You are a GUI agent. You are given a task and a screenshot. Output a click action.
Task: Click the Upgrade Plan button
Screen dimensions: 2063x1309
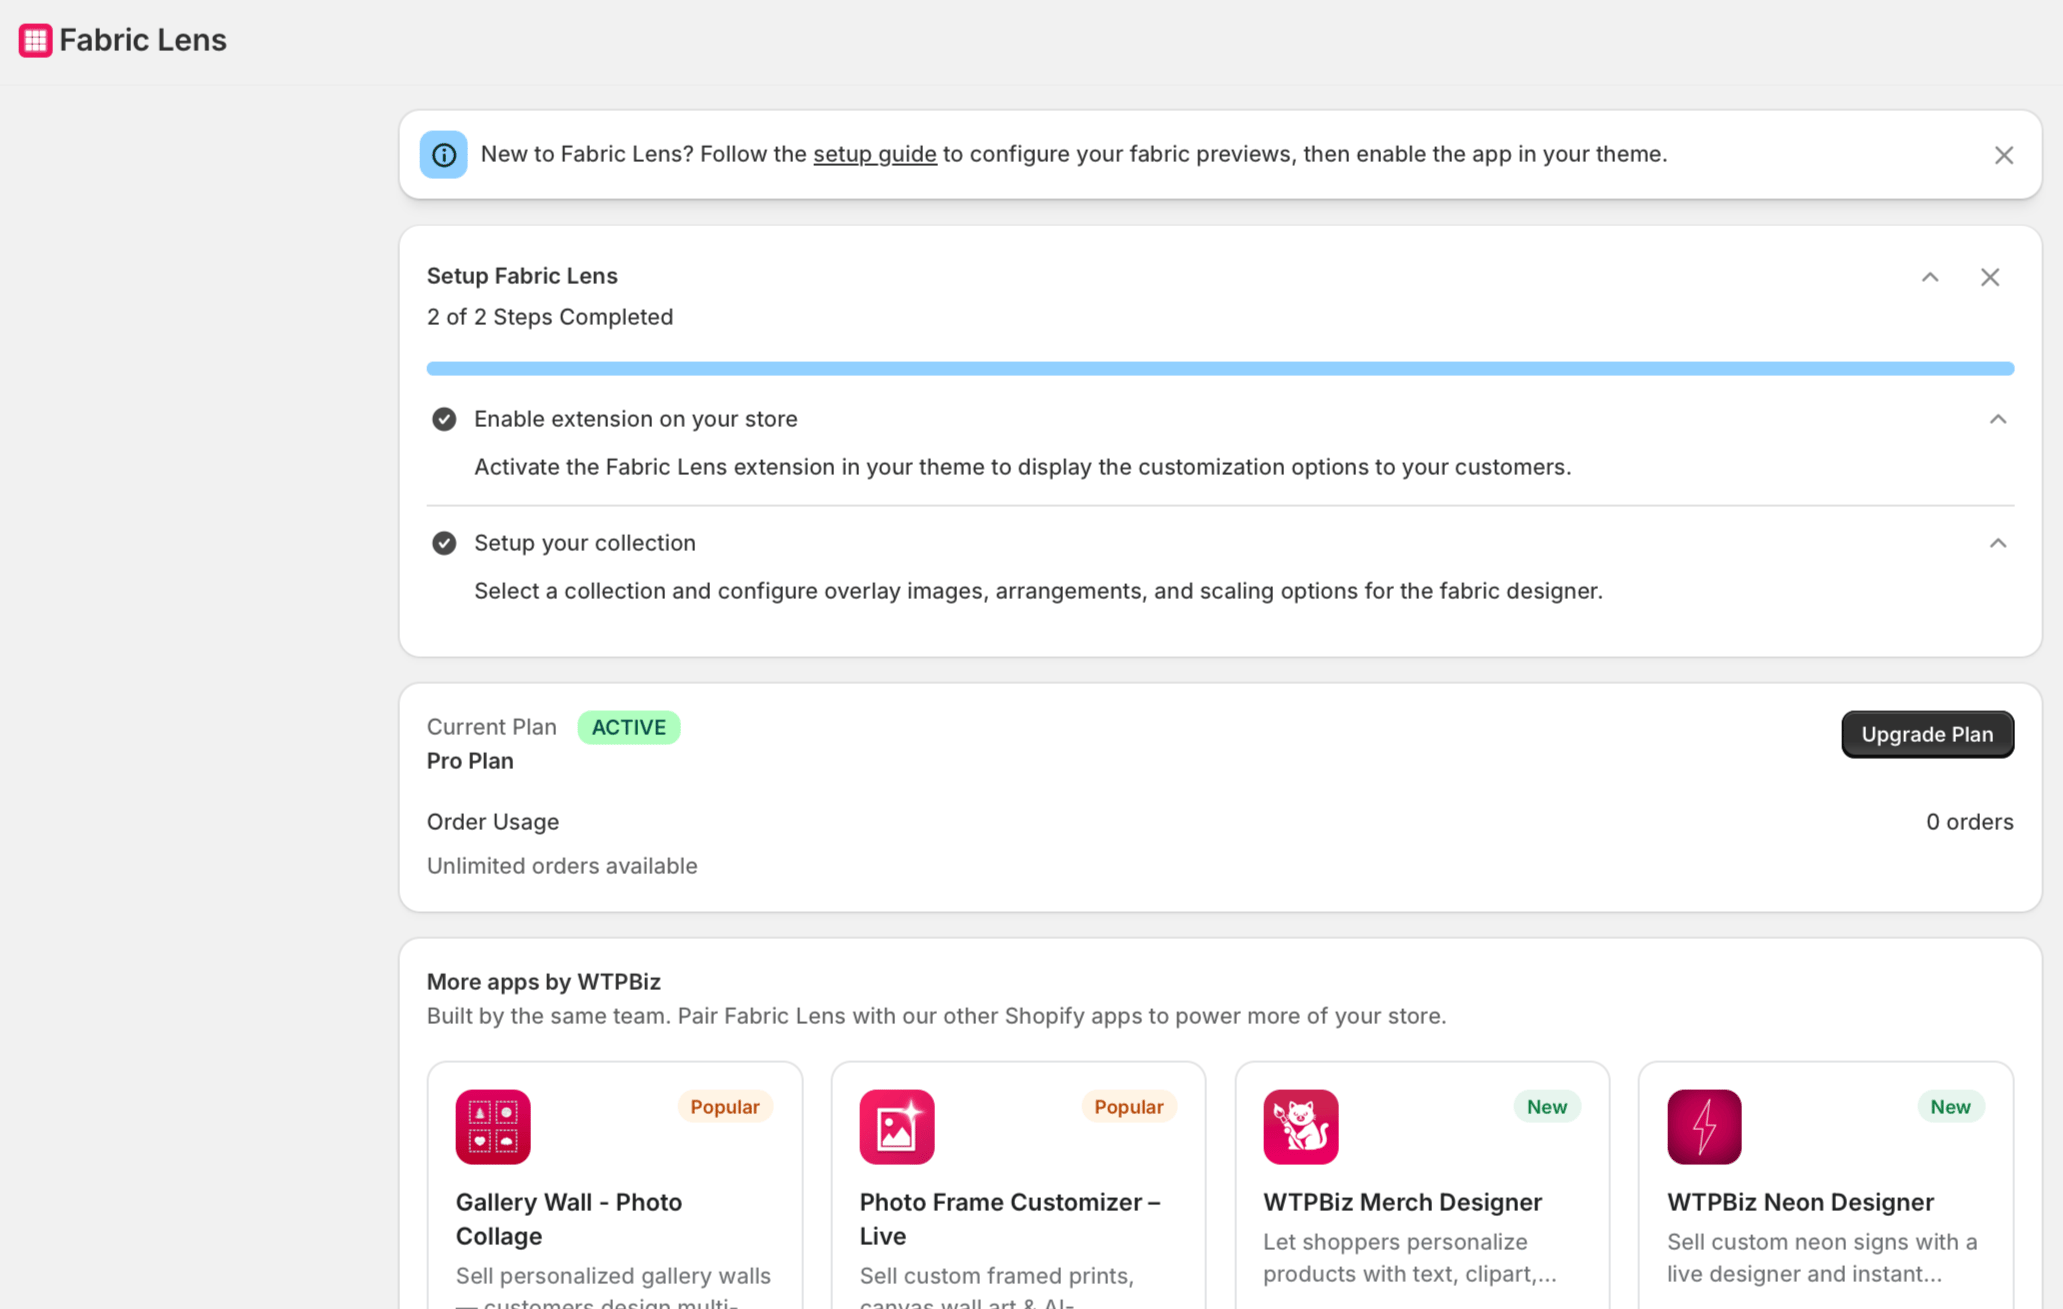point(1927,734)
